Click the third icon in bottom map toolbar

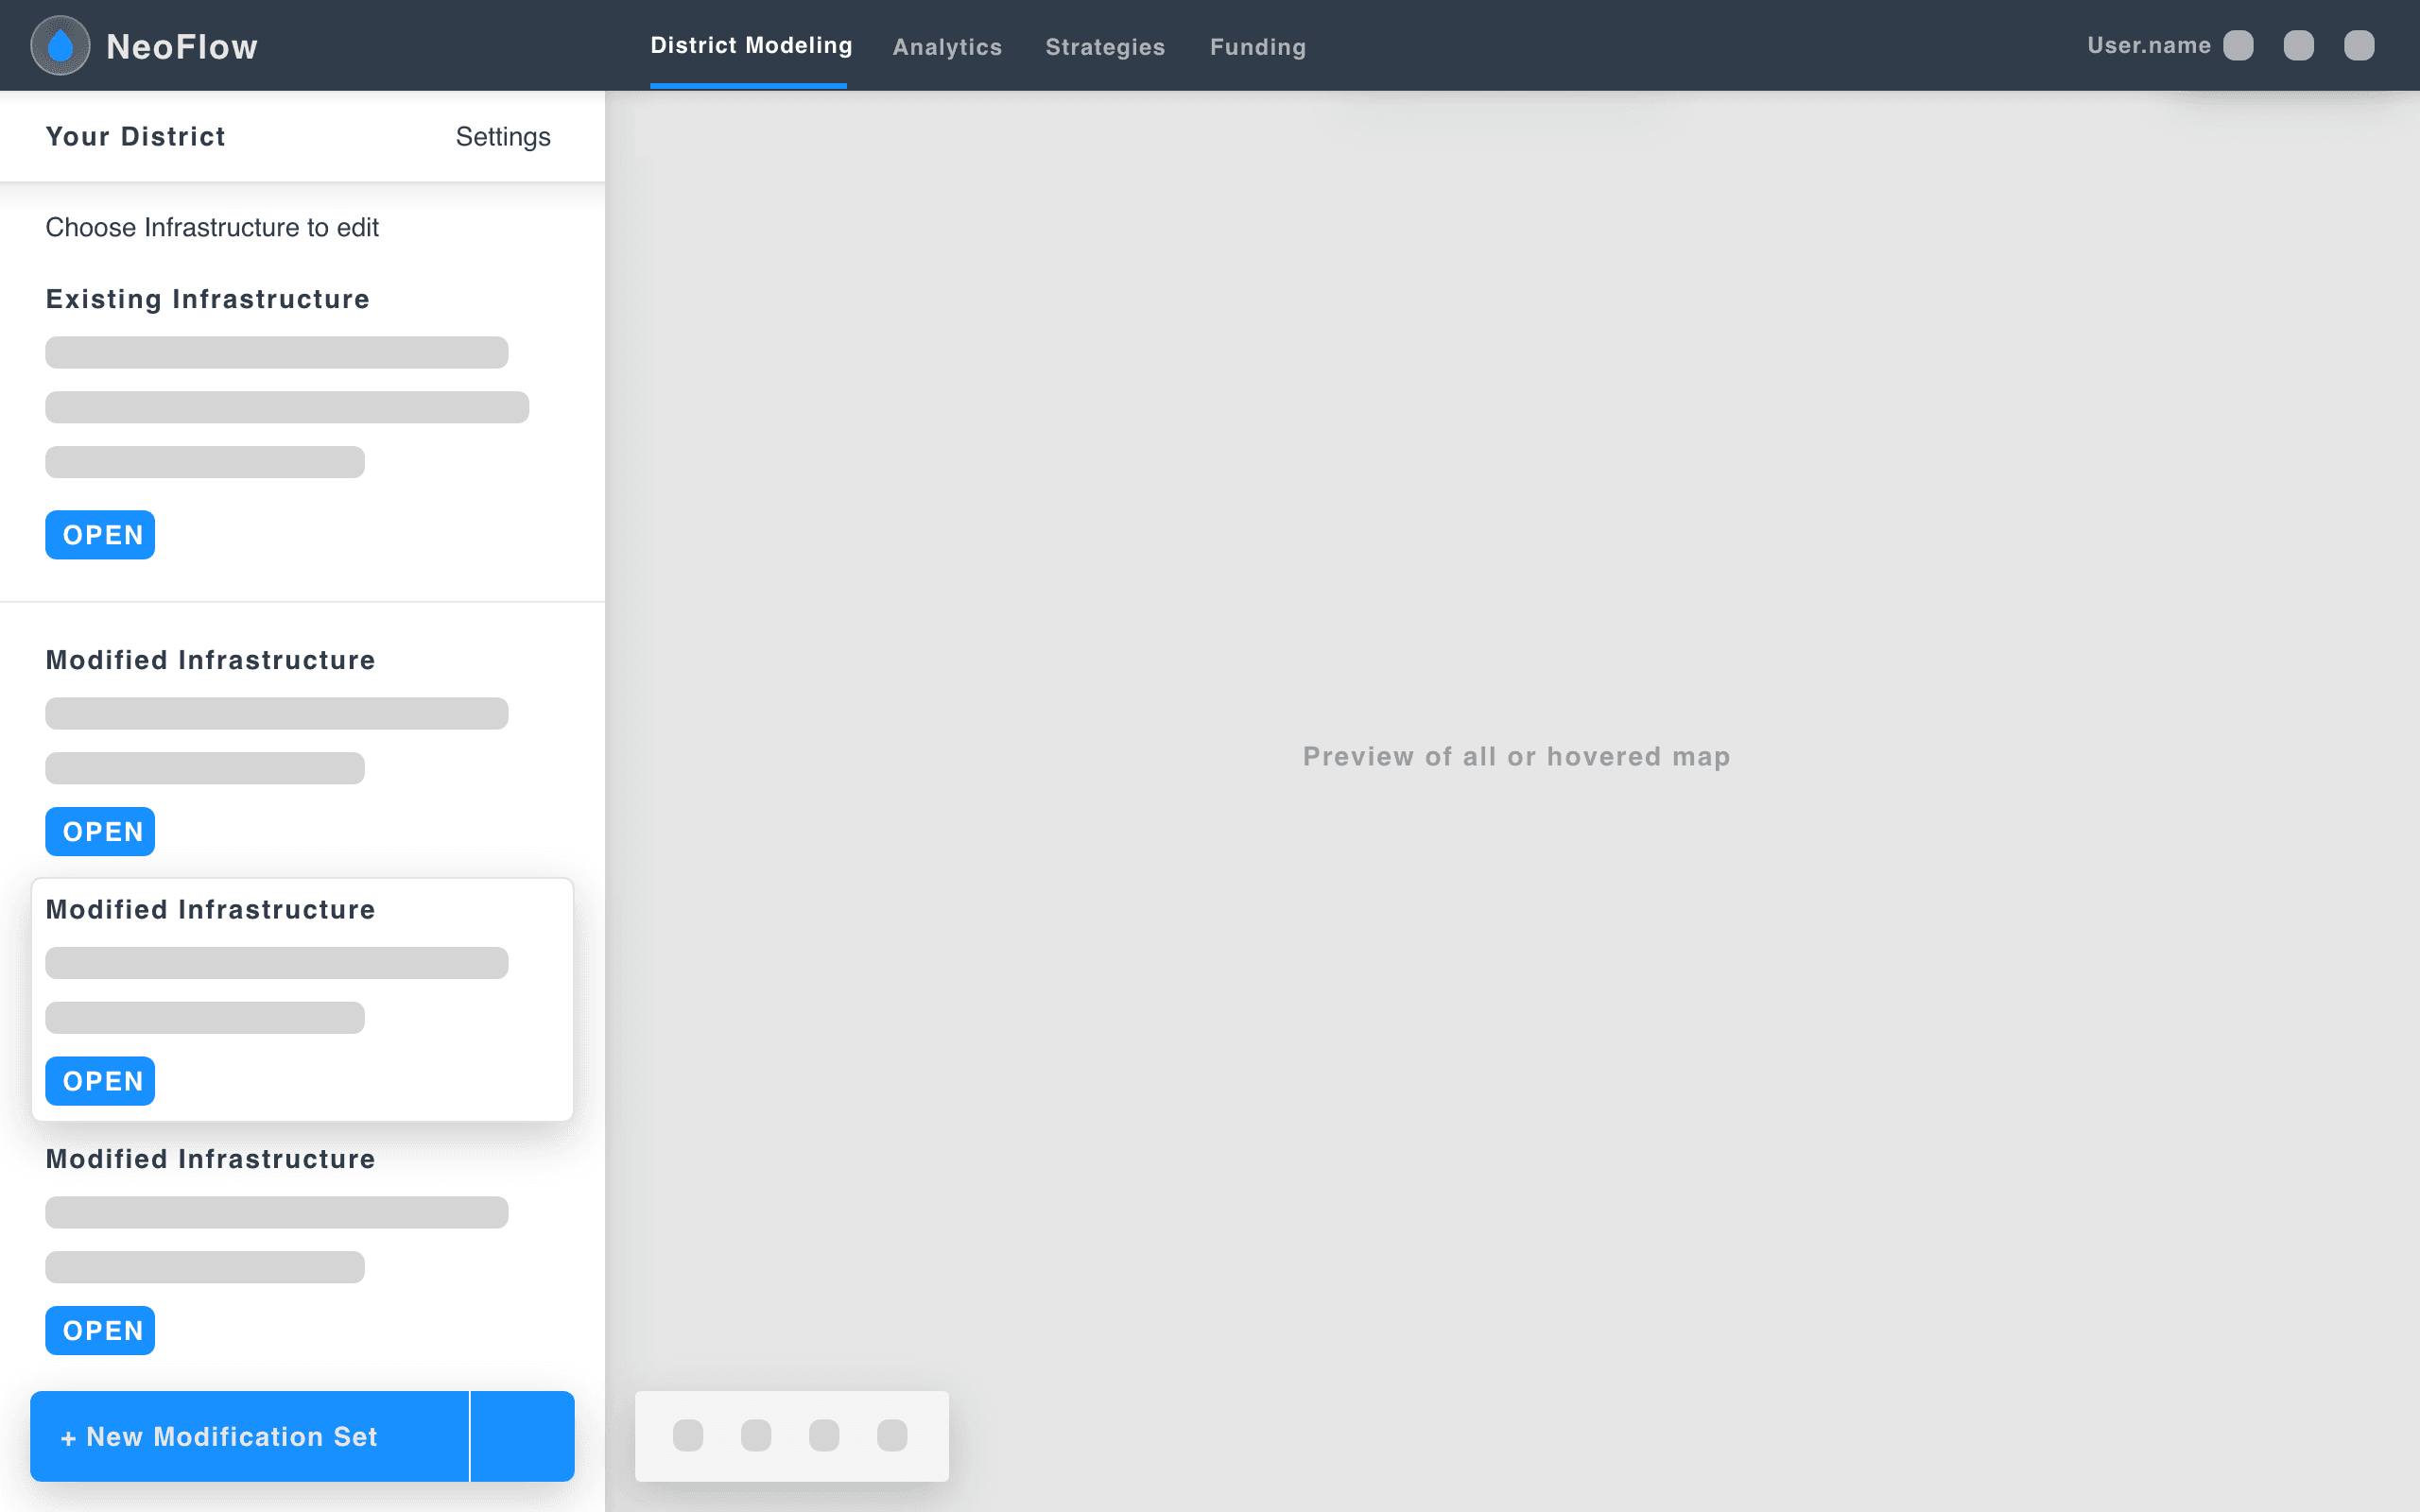(x=824, y=1435)
